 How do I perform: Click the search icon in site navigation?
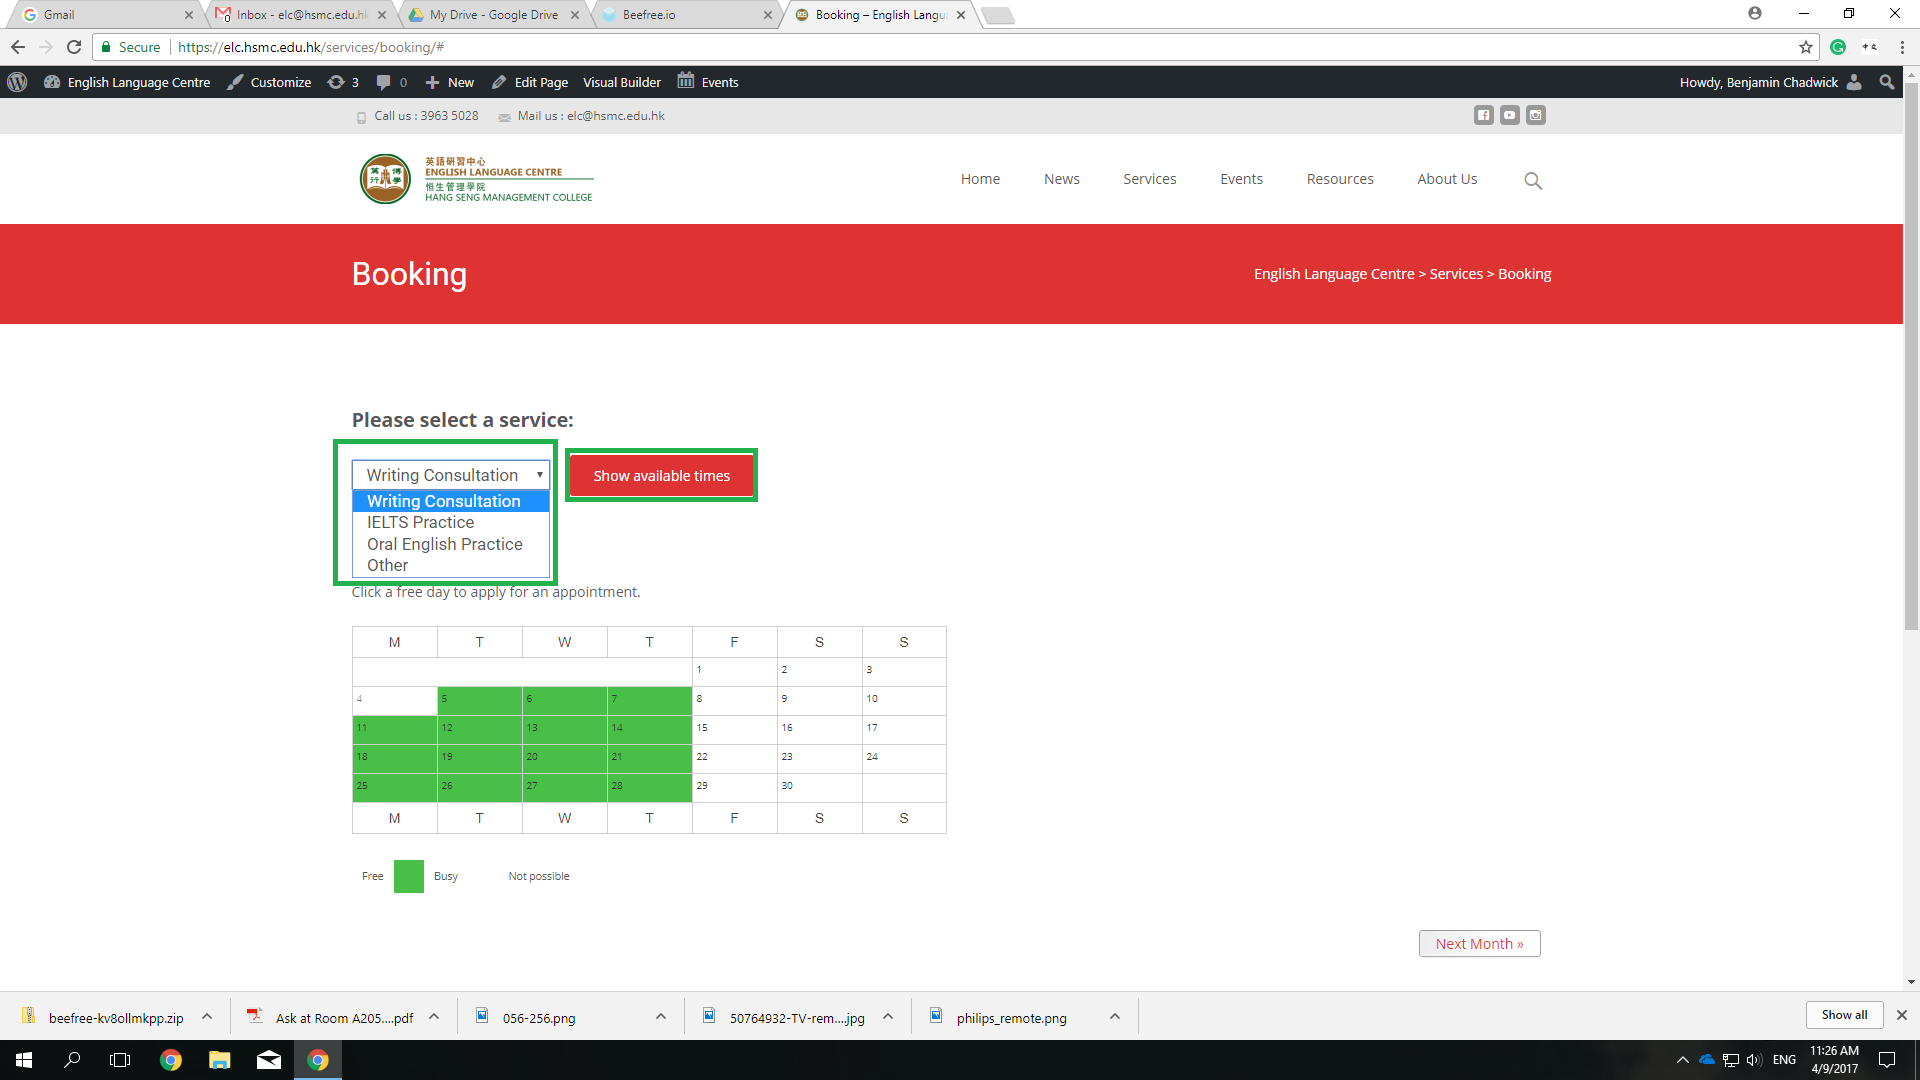tap(1534, 179)
